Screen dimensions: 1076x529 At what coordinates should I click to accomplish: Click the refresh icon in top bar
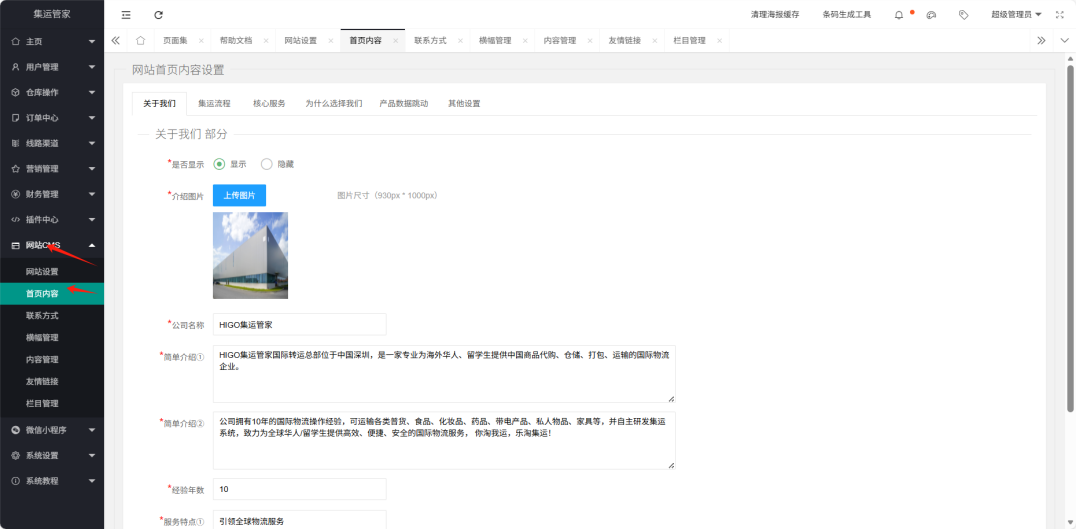159,14
